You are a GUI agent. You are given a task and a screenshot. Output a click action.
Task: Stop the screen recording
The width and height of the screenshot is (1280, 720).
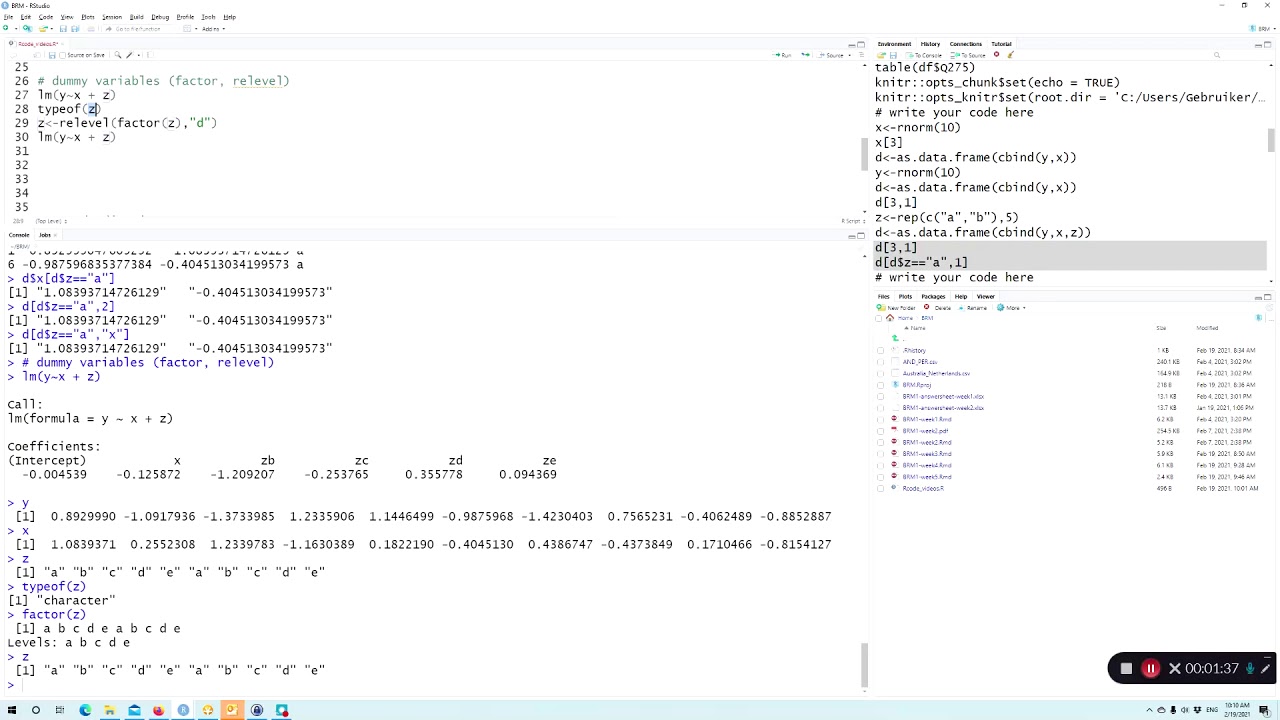1126,669
